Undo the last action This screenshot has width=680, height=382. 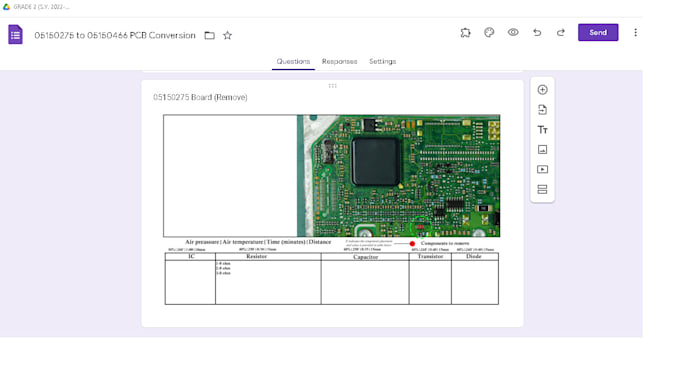537,33
